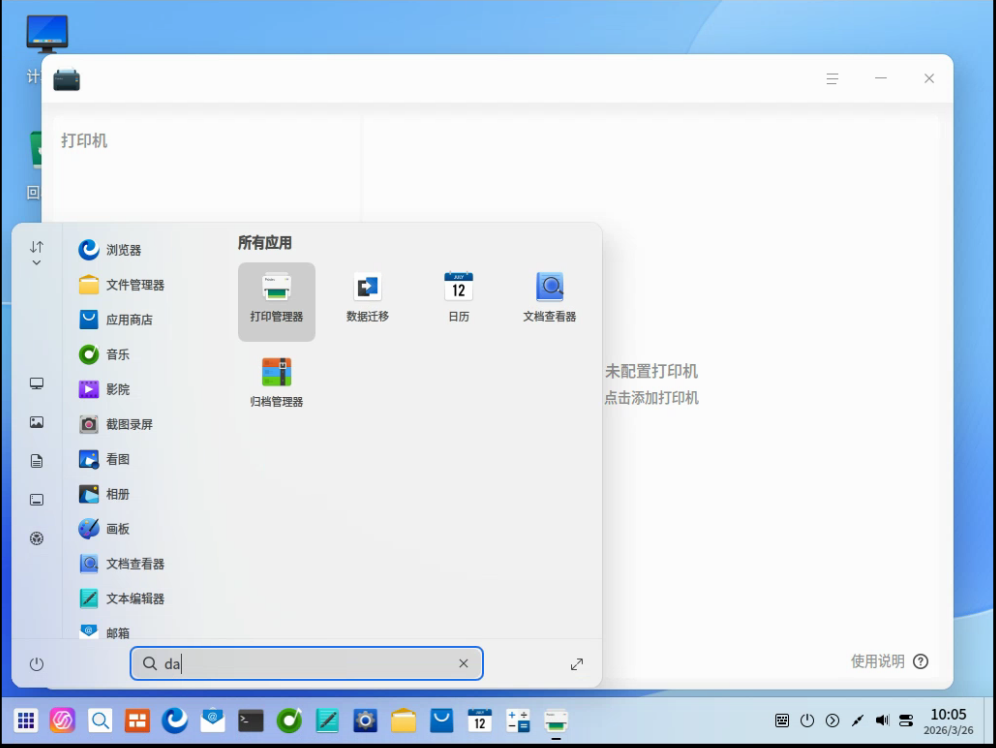
Task: Open 浏览器 from launcher list
Action: click(x=110, y=250)
